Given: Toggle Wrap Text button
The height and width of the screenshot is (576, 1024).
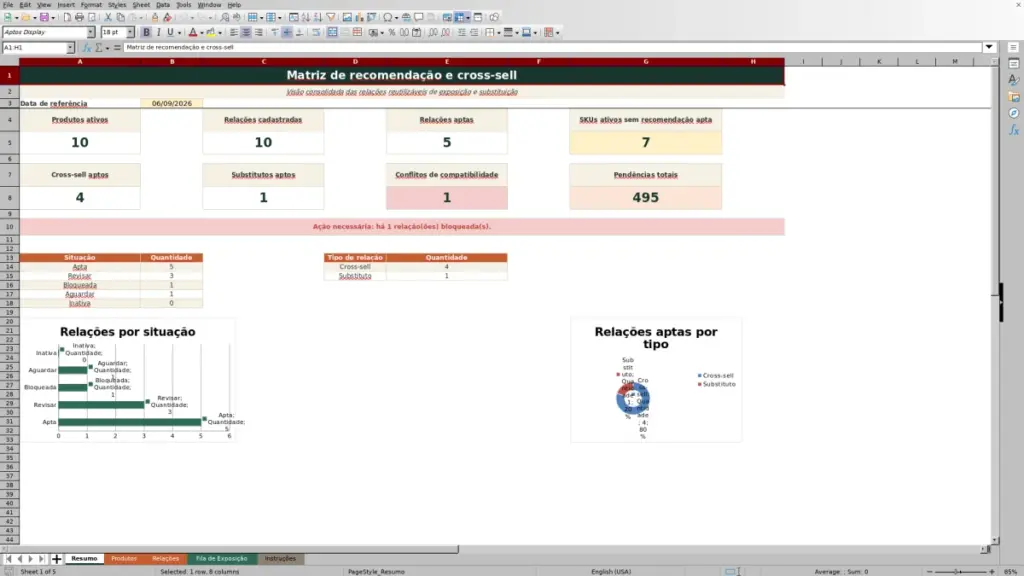Looking at the screenshot, I should tap(316, 33).
